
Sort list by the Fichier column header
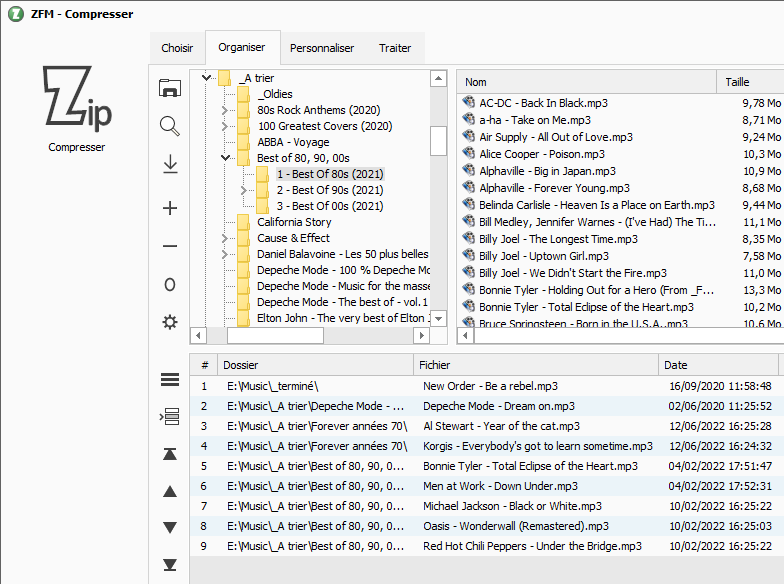[x=536, y=365]
